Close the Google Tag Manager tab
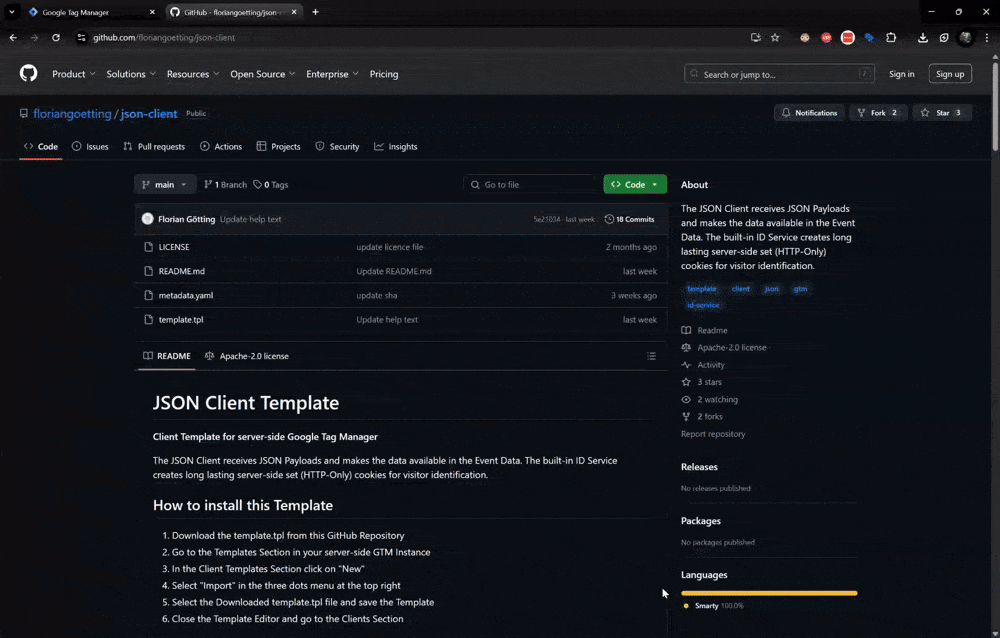This screenshot has height=638, width=1000. tap(152, 12)
